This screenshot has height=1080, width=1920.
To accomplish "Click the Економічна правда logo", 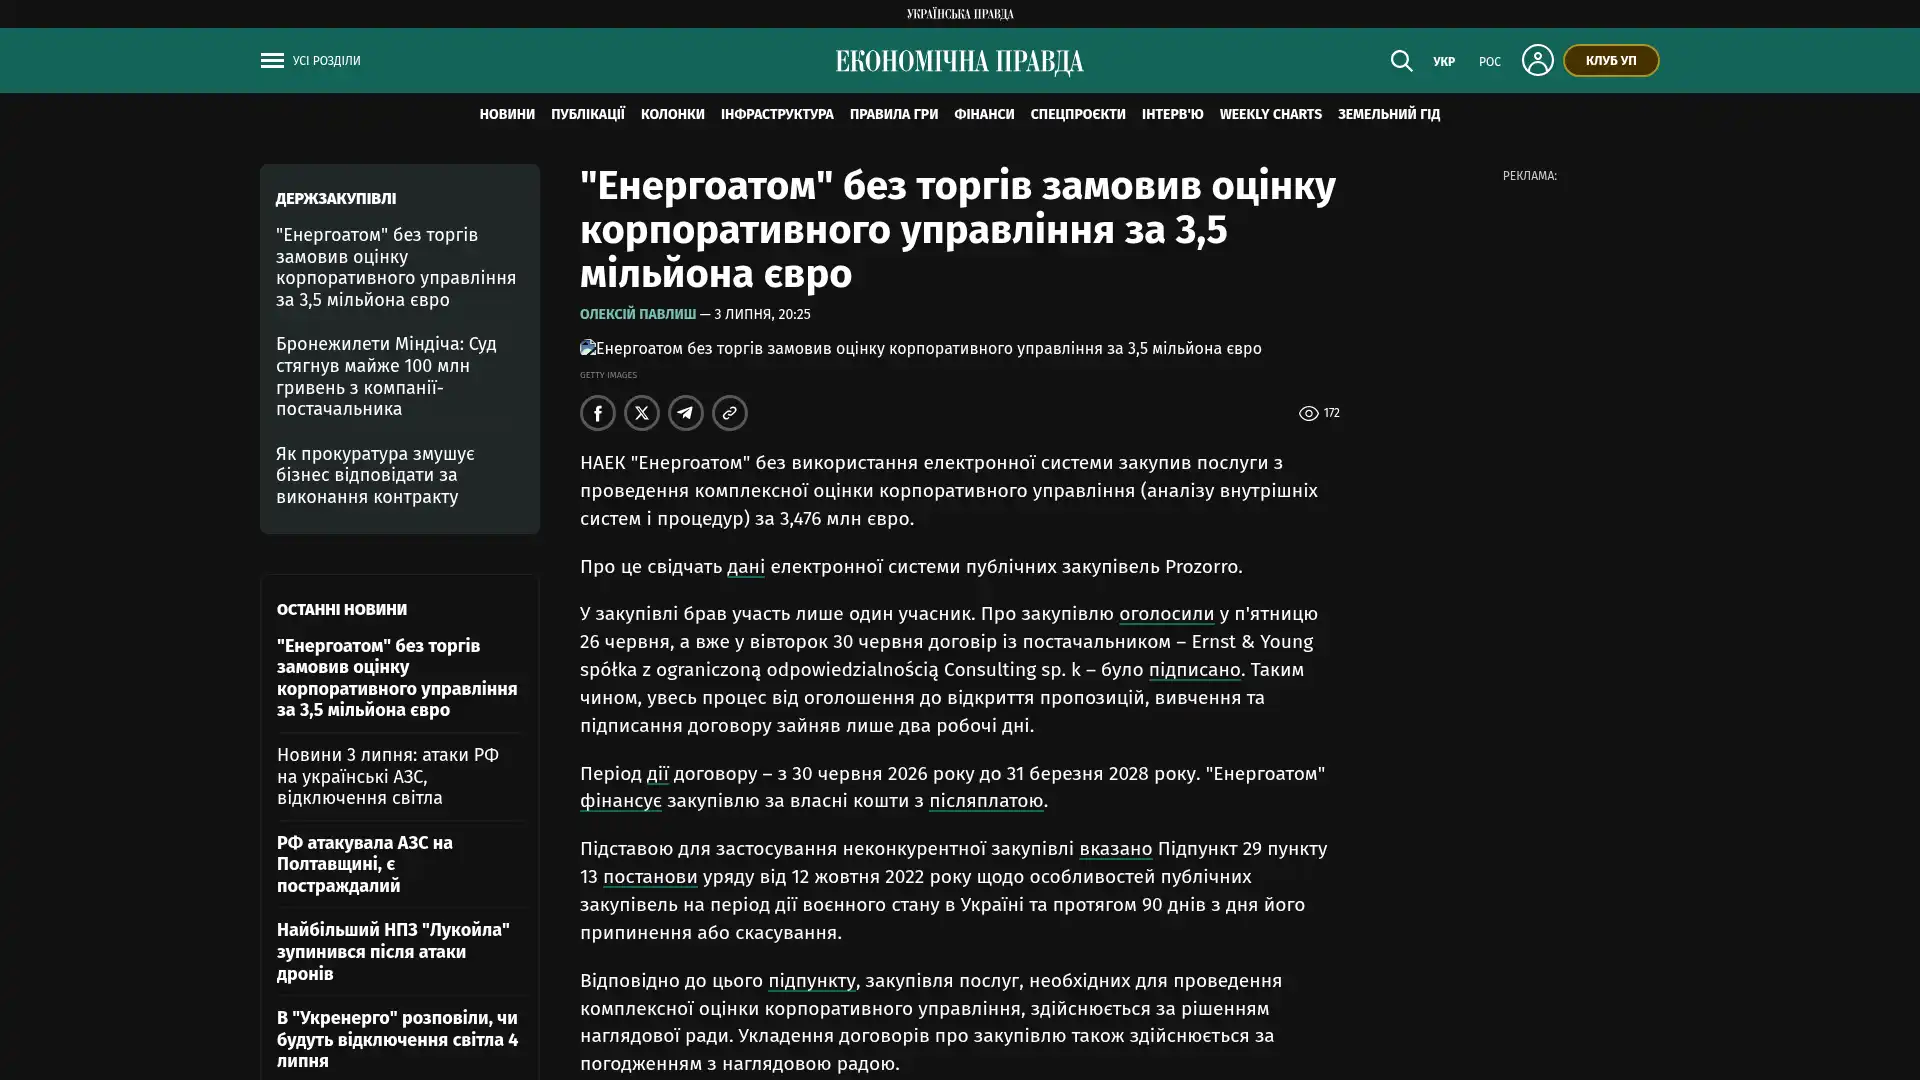I will (960, 62).
